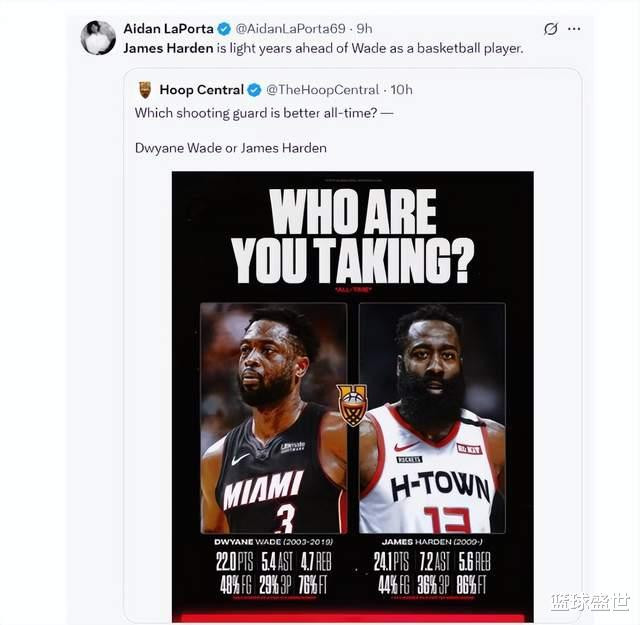
Task: Click Aidan LaPorta's profile avatar
Action: [98, 38]
